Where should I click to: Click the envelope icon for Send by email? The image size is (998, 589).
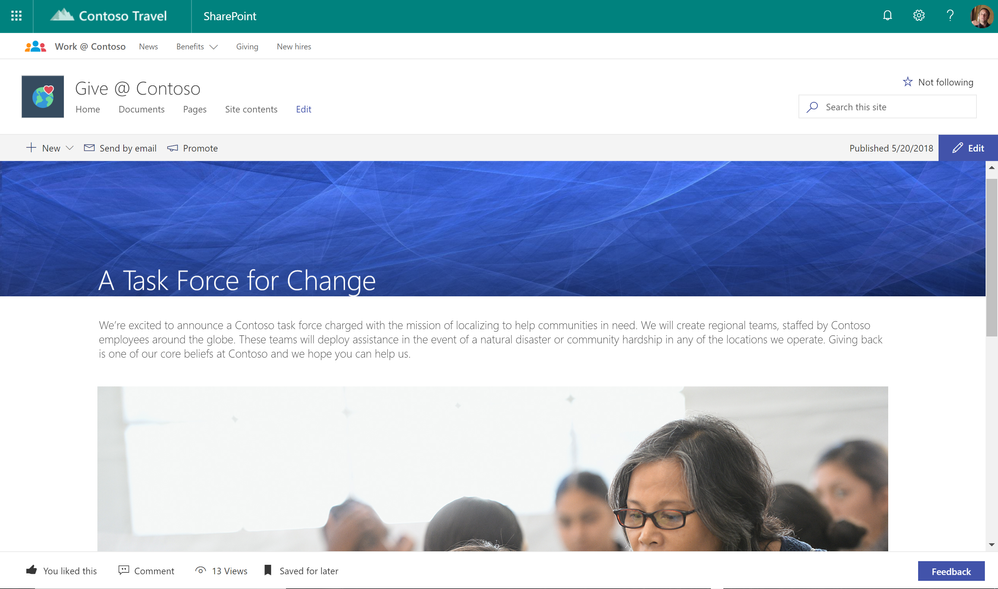[89, 148]
